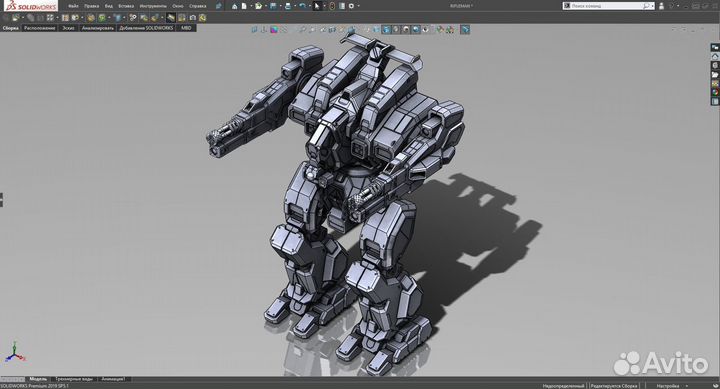Expand the New document dropdown arrow
Image resolution: width=720 pixels, height=389 pixels.
pos(251,6)
